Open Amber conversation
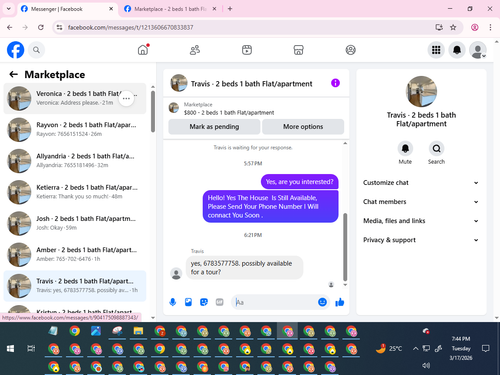 tap(75, 255)
